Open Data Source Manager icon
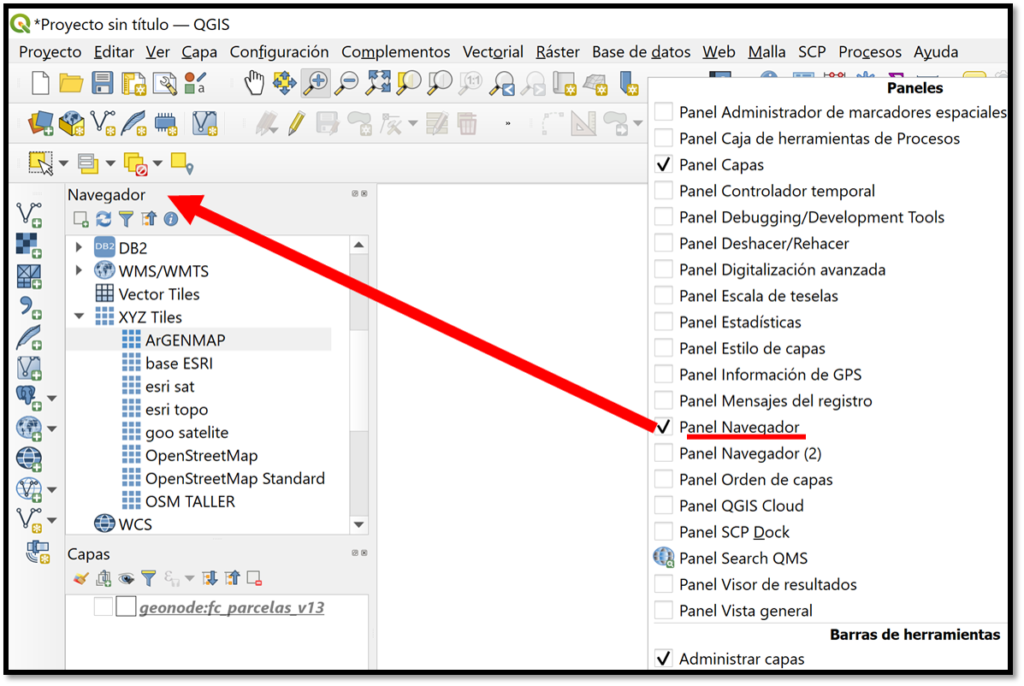 [40, 123]
